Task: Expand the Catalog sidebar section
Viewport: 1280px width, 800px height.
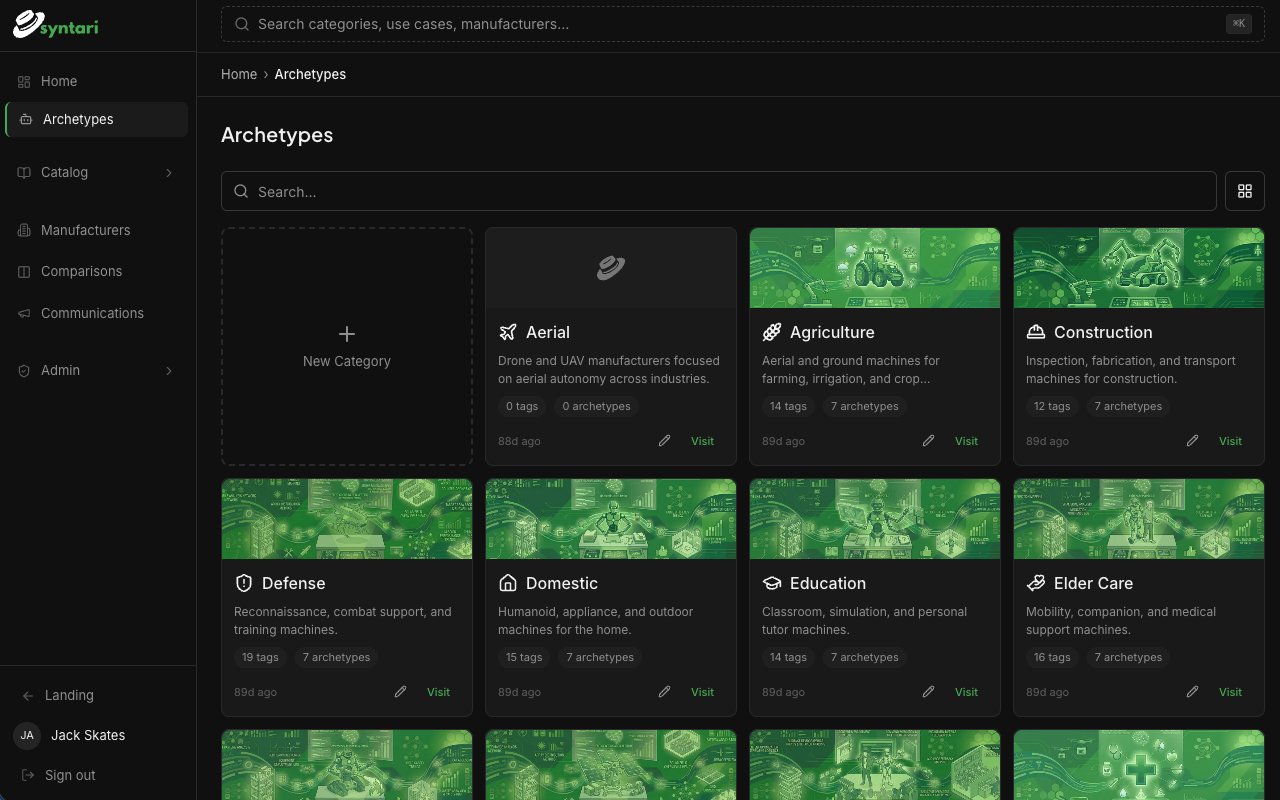Action: tap(168, 172)
